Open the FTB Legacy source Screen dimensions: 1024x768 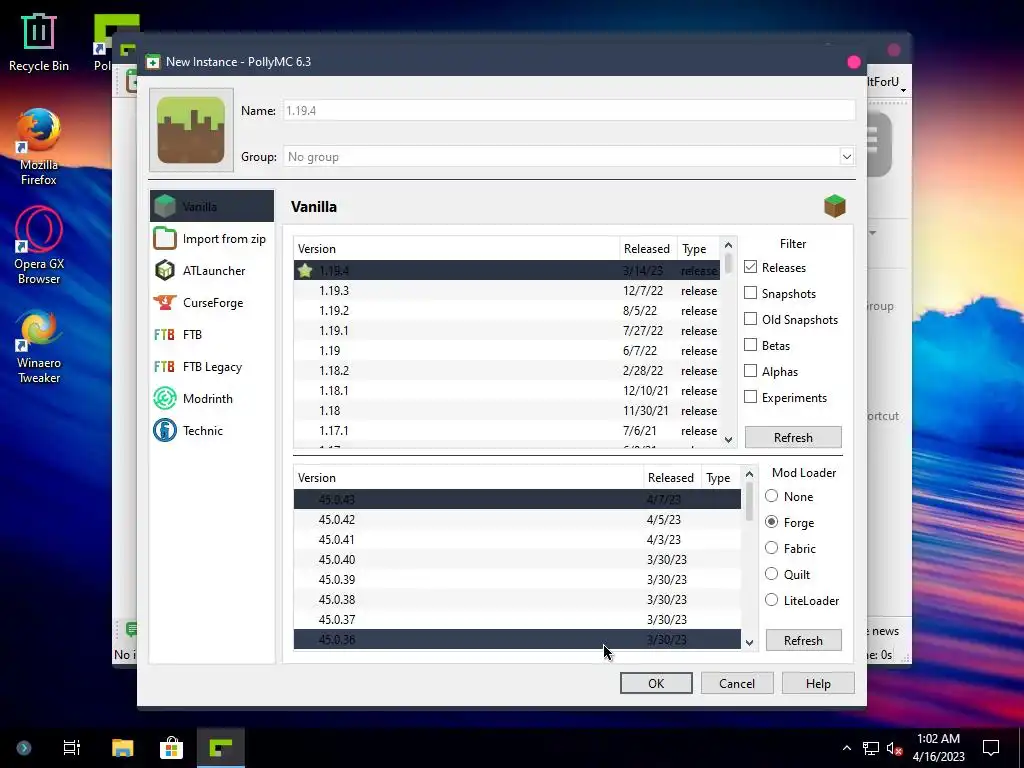(212, 366)
